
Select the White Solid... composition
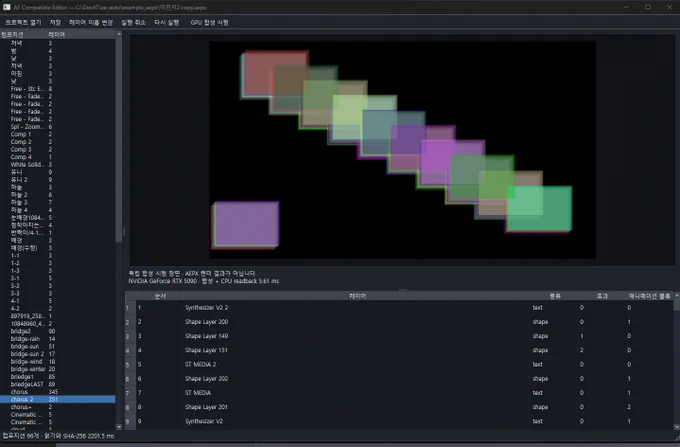[58, 165]
